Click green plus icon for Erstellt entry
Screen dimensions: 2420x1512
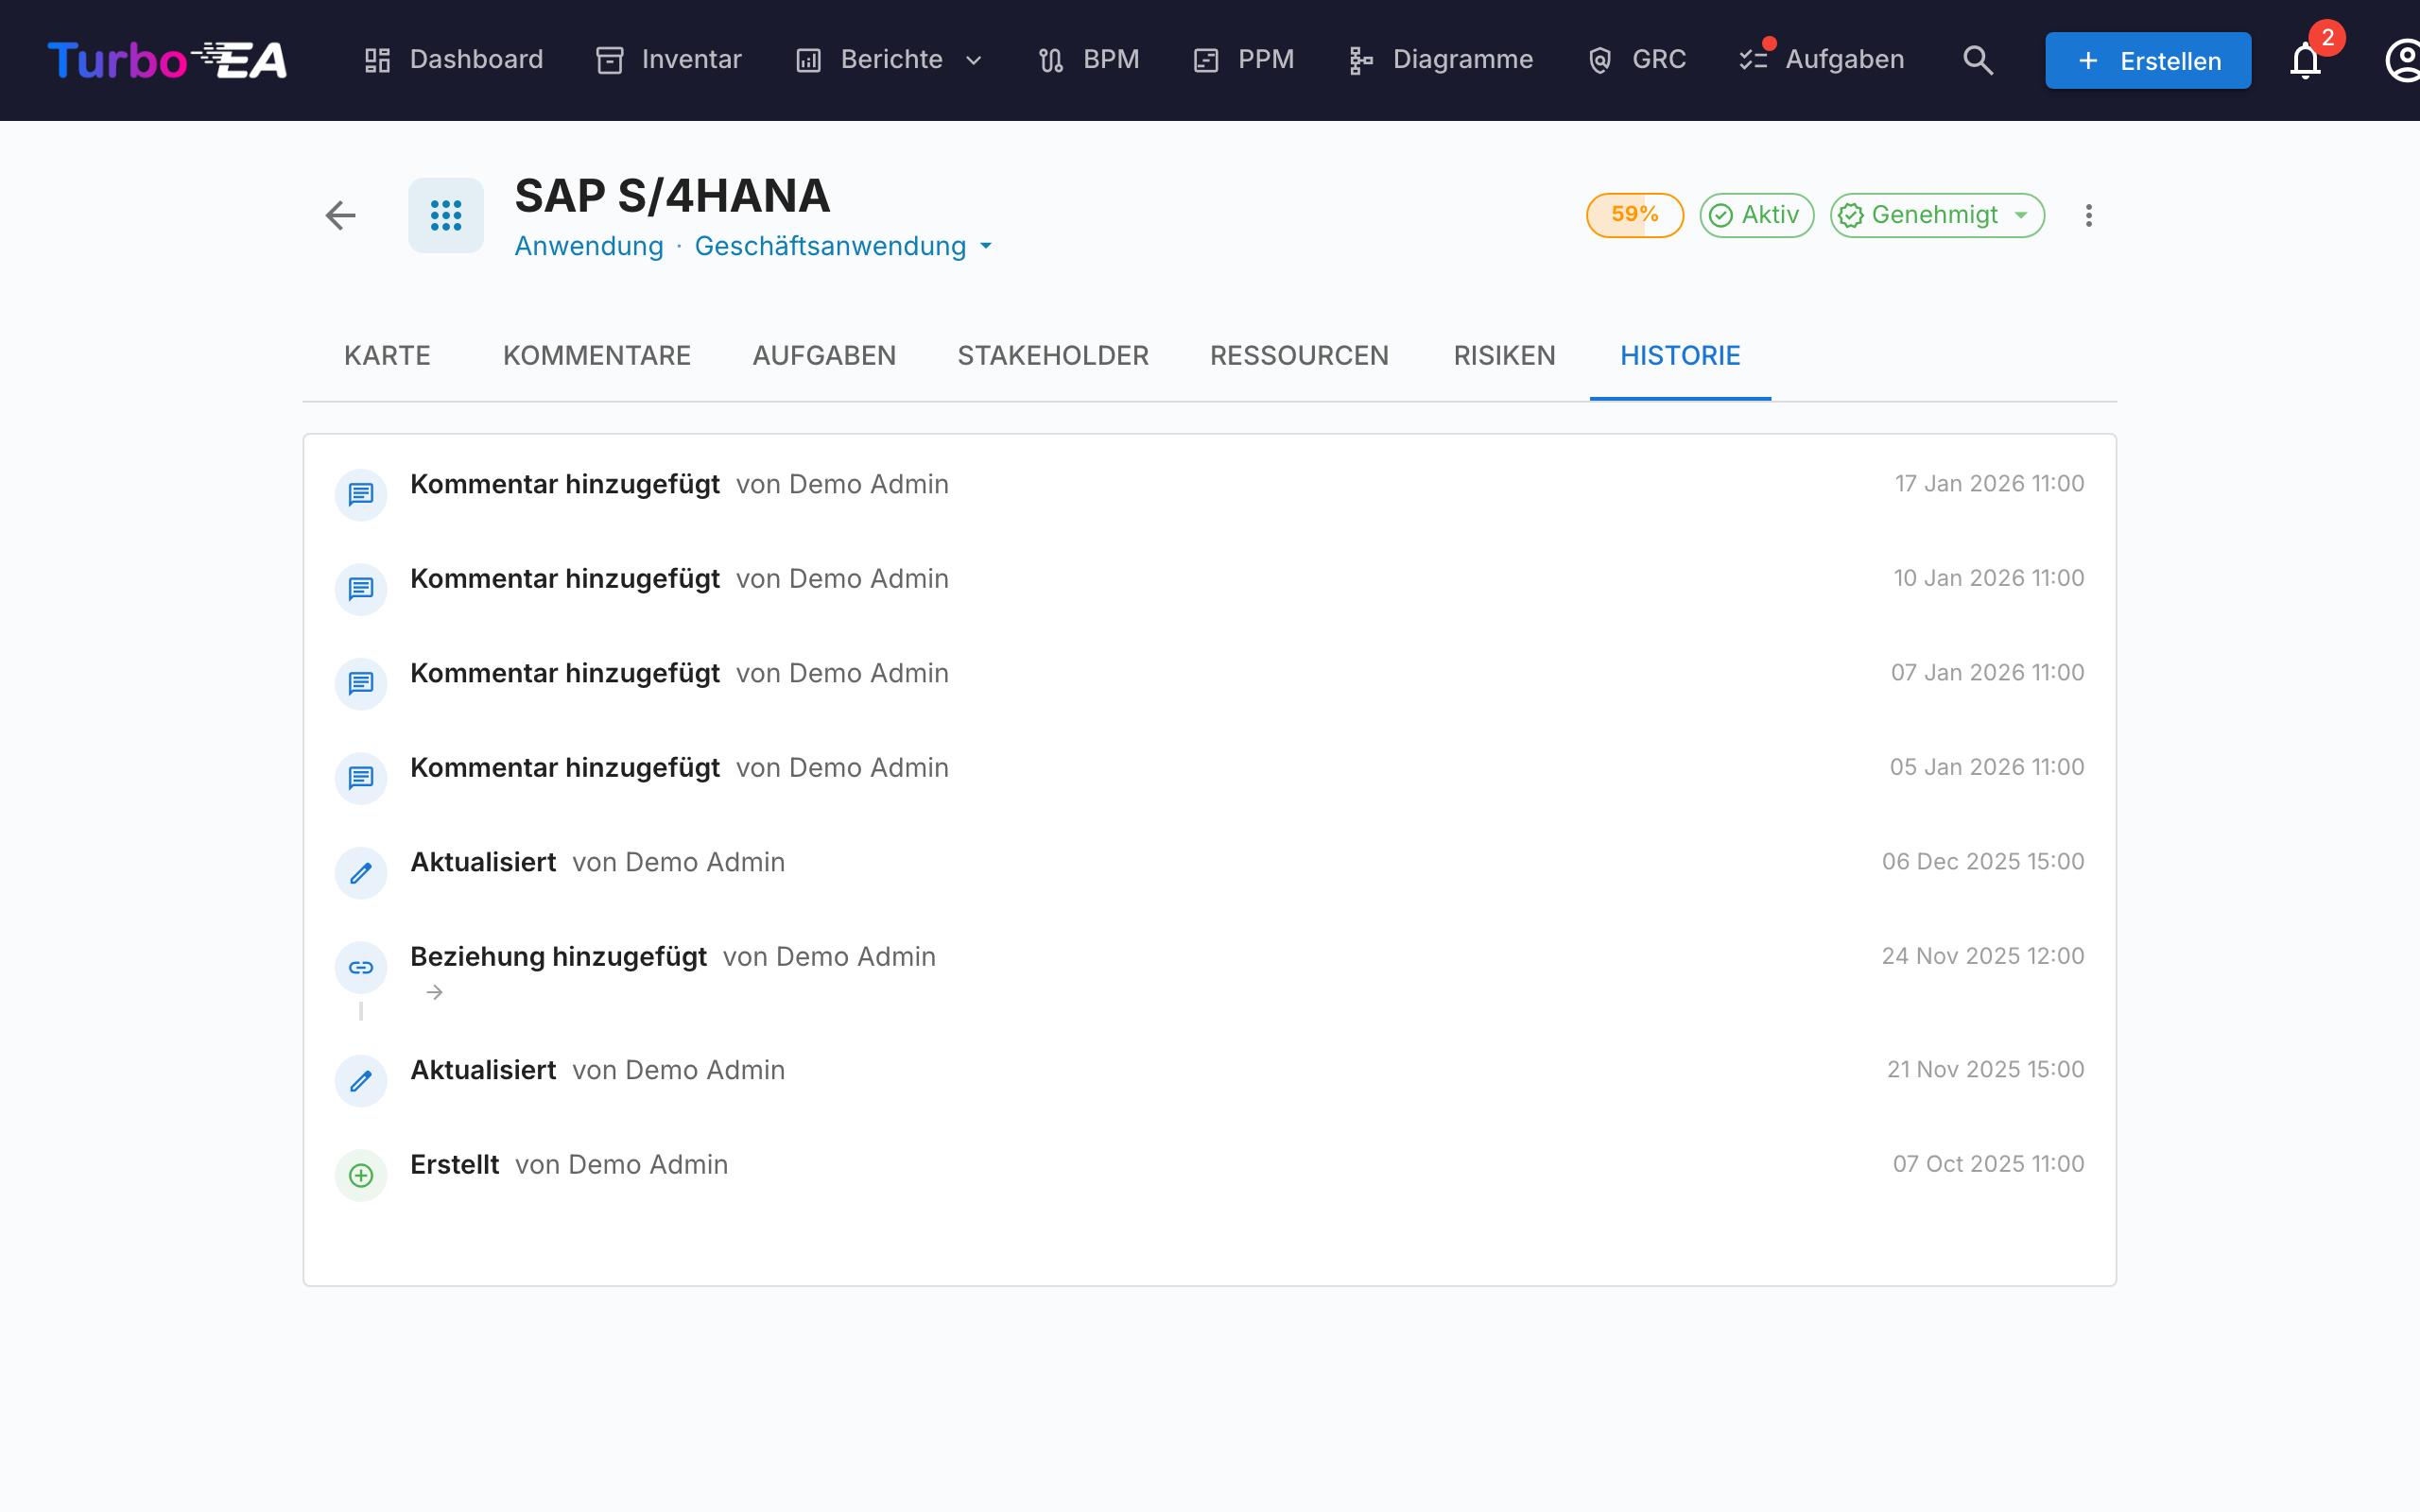361,1175
